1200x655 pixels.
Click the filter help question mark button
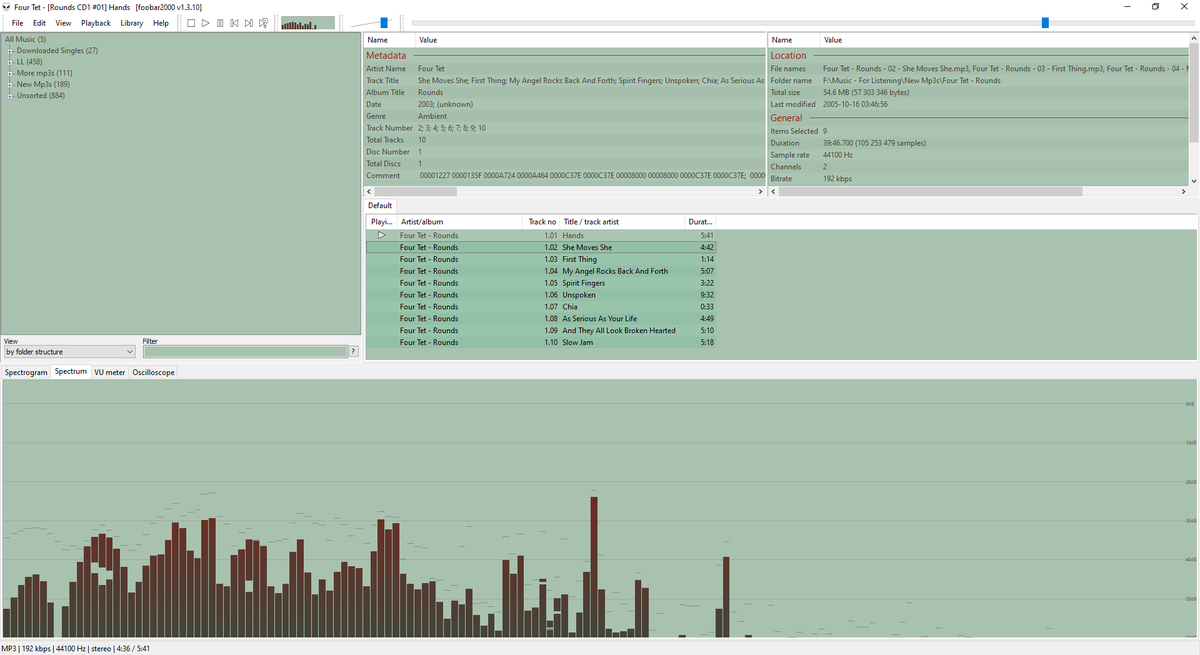353,352
